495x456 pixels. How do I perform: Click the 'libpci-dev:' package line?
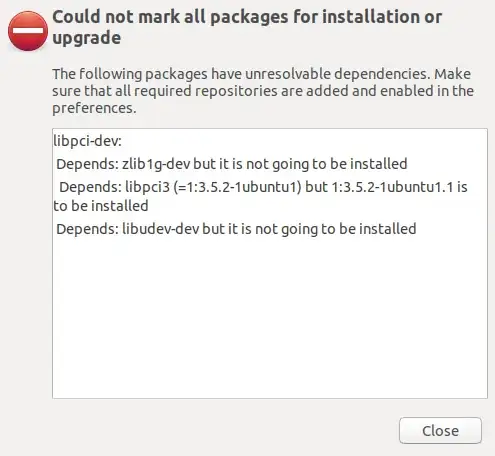click(x=87, y=141)
